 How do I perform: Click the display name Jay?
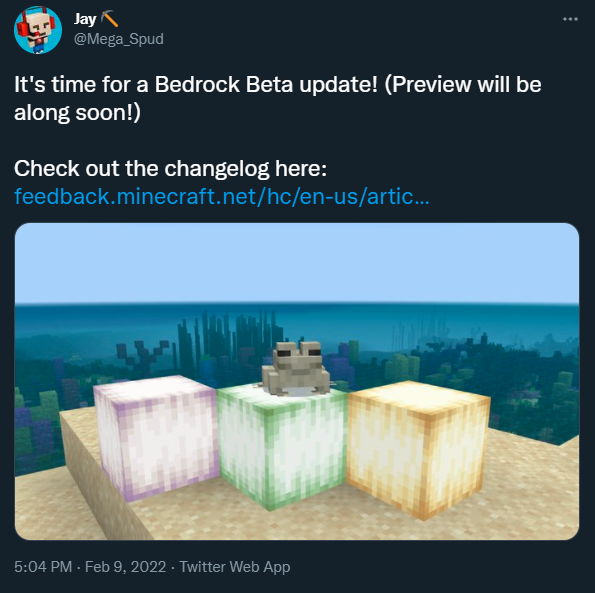pyautogui.click(x=85, y=19)
